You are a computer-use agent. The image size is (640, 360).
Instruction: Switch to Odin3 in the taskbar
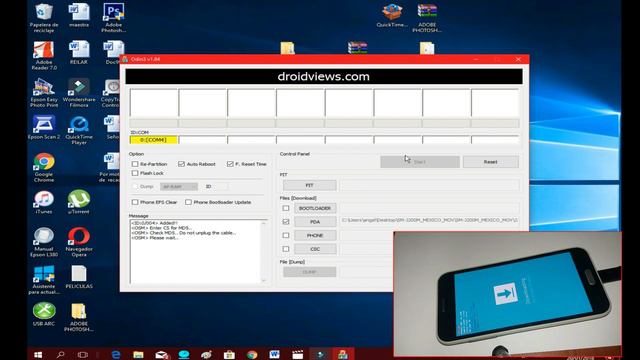[x=343, y=355]
